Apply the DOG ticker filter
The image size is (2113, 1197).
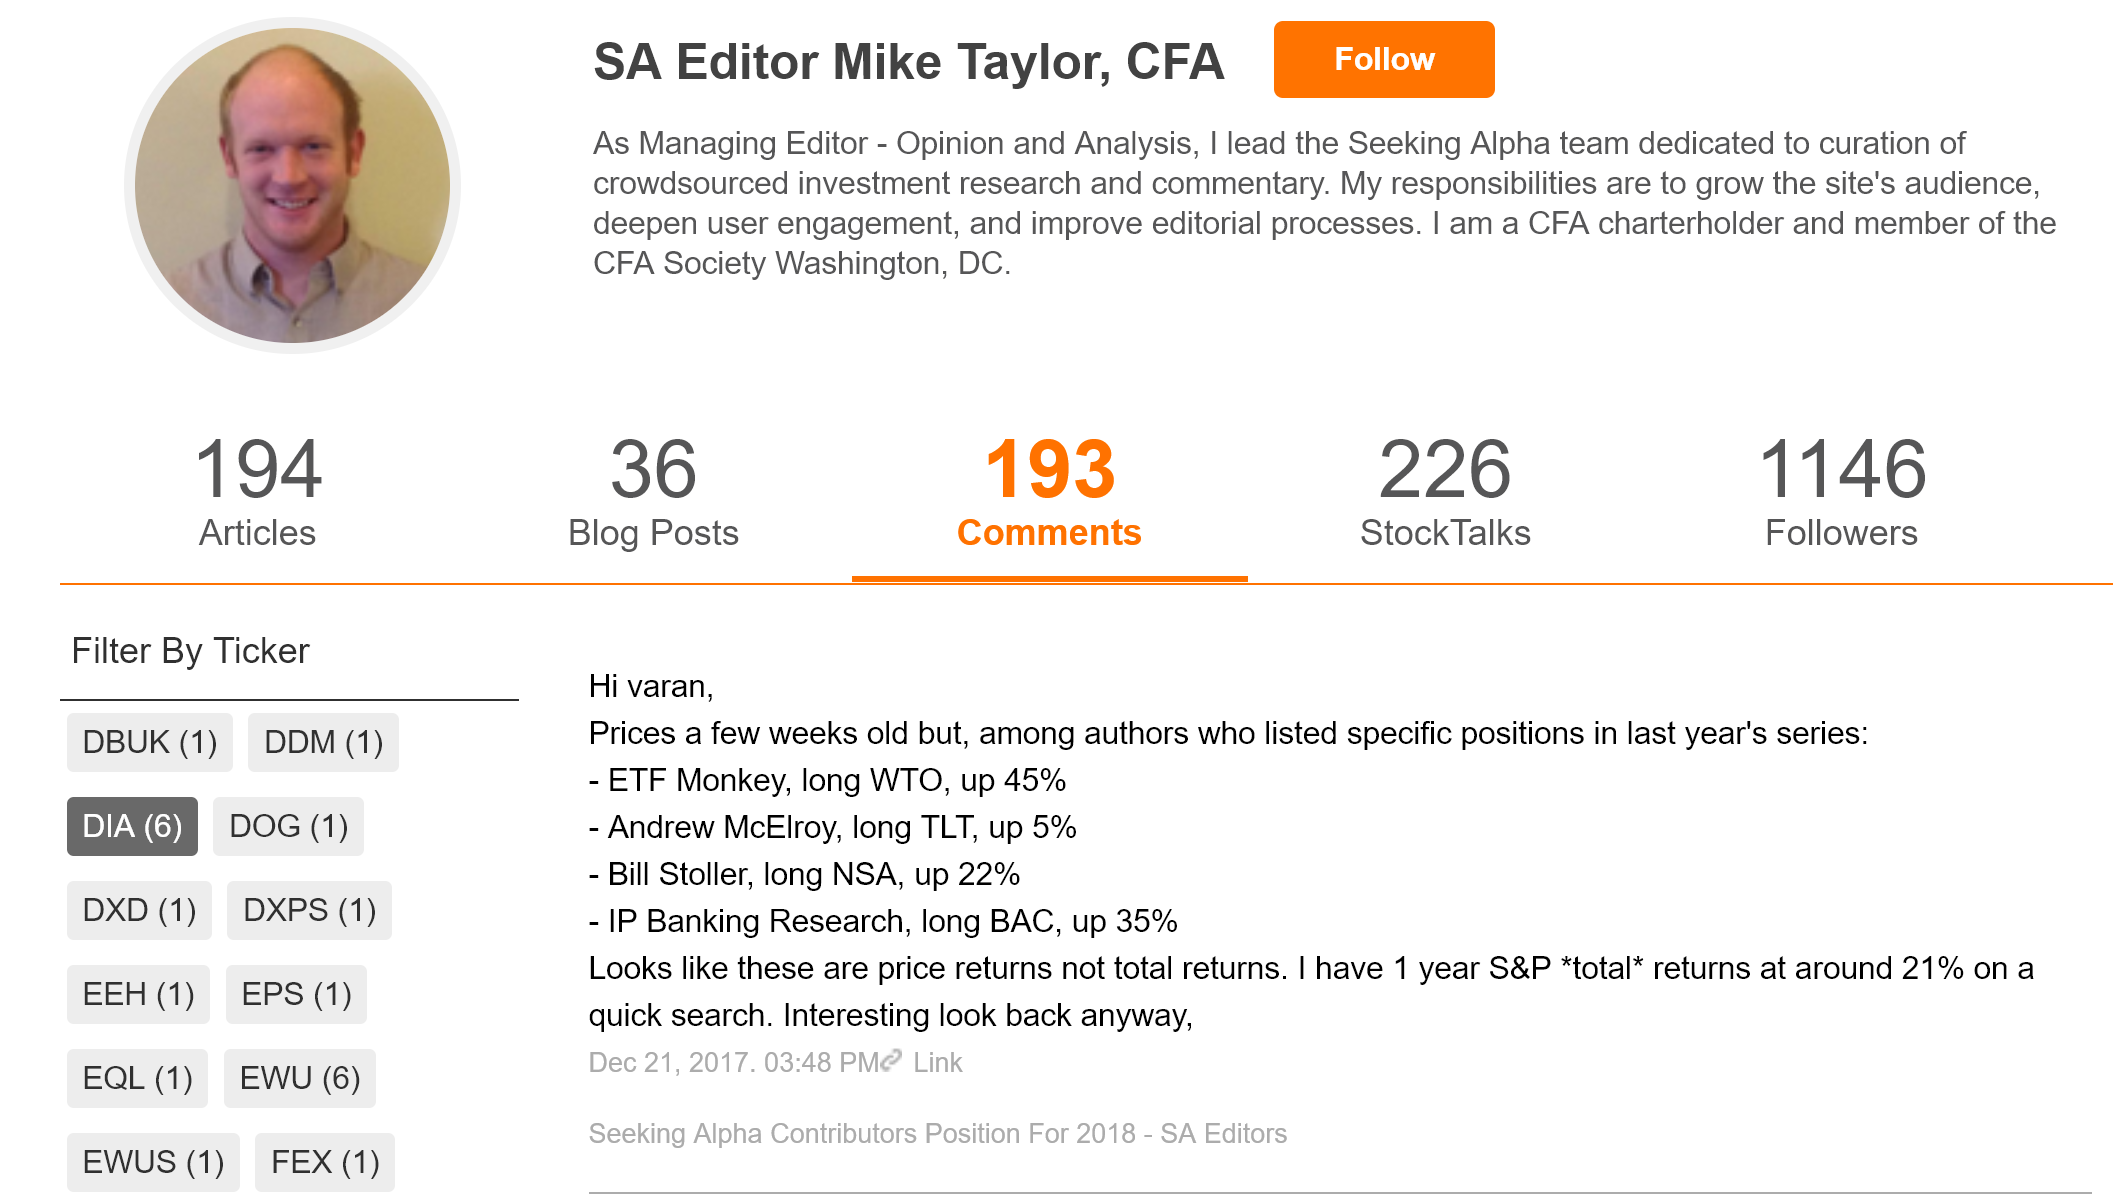[288, 826]
